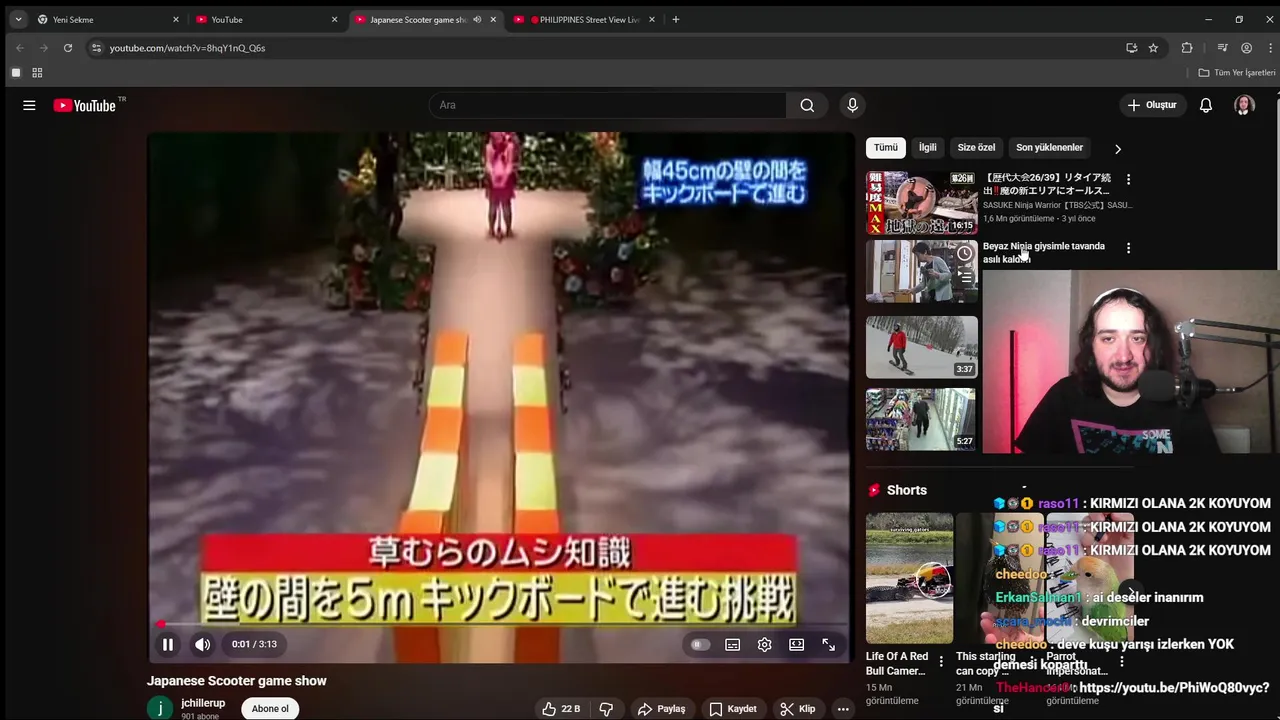Screen dimensions: 1280x720
Task: Open a new browser tab
Action: click(676, 20)
